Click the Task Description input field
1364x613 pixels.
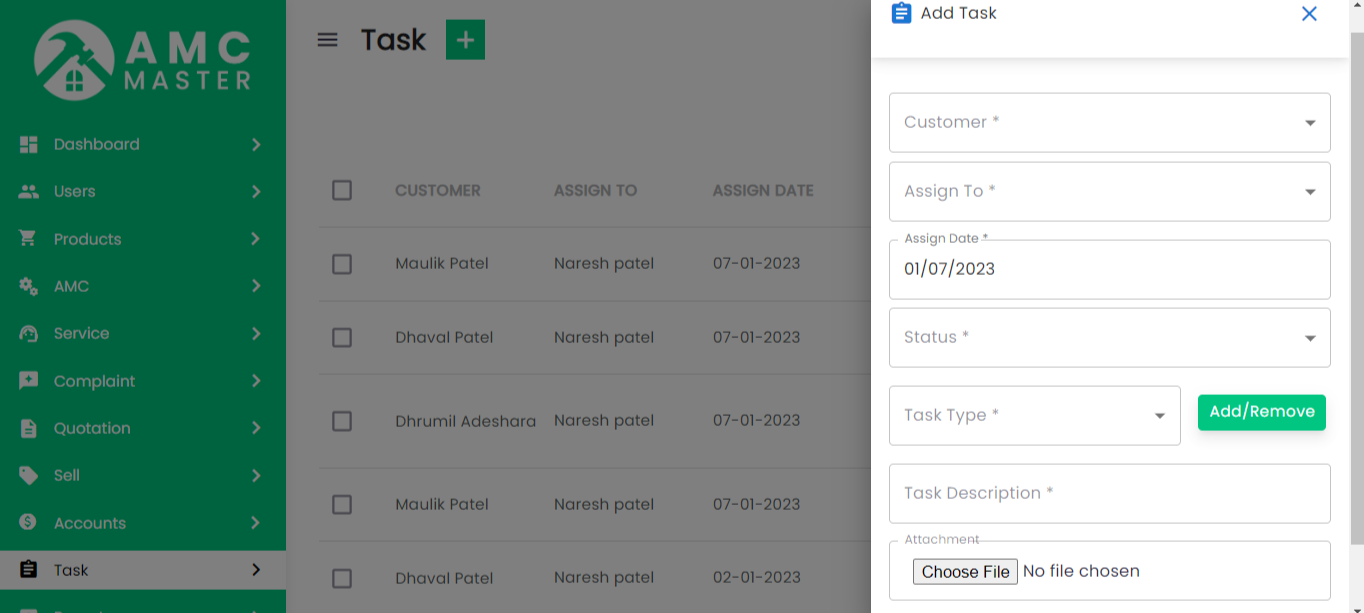click(x=1109, y=493)
